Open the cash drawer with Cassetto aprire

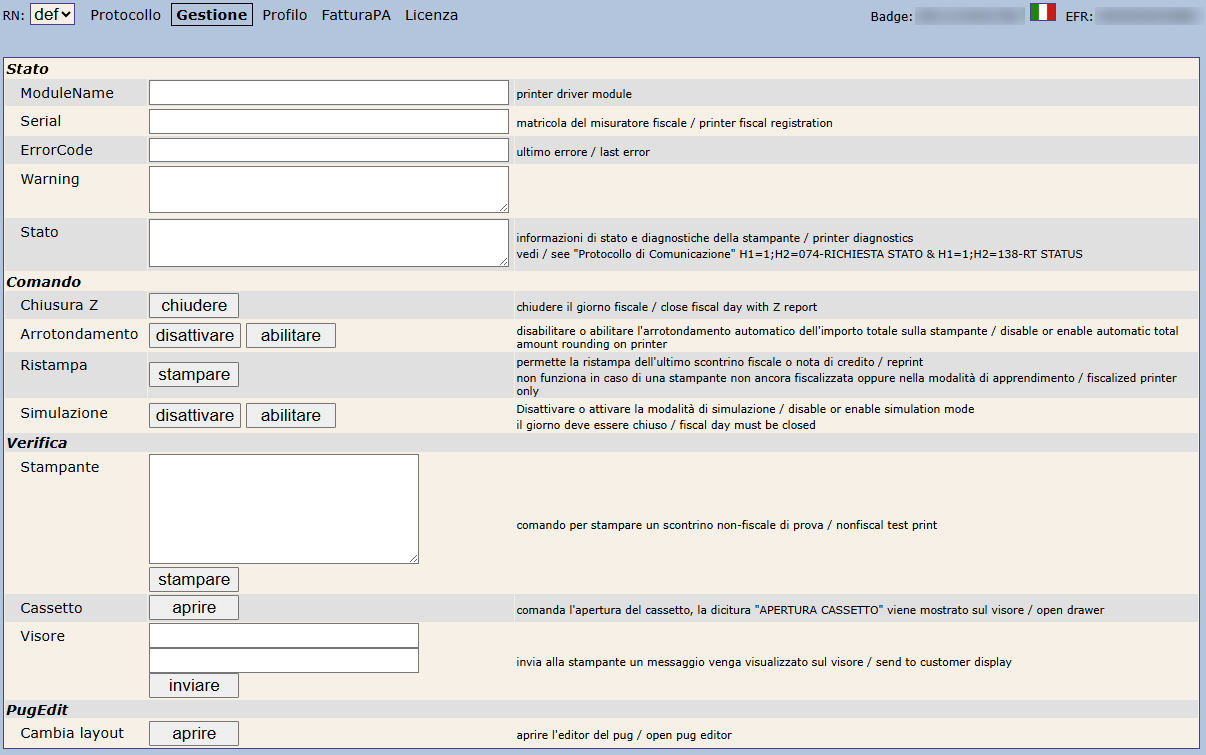(x=194, y=607)
